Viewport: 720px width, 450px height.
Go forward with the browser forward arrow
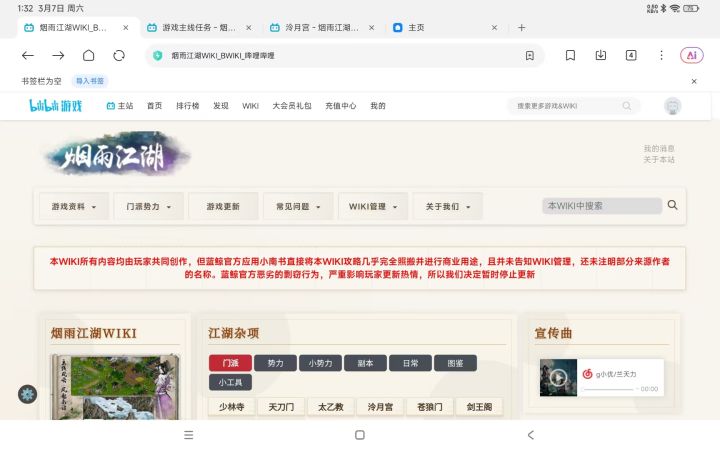58,56
